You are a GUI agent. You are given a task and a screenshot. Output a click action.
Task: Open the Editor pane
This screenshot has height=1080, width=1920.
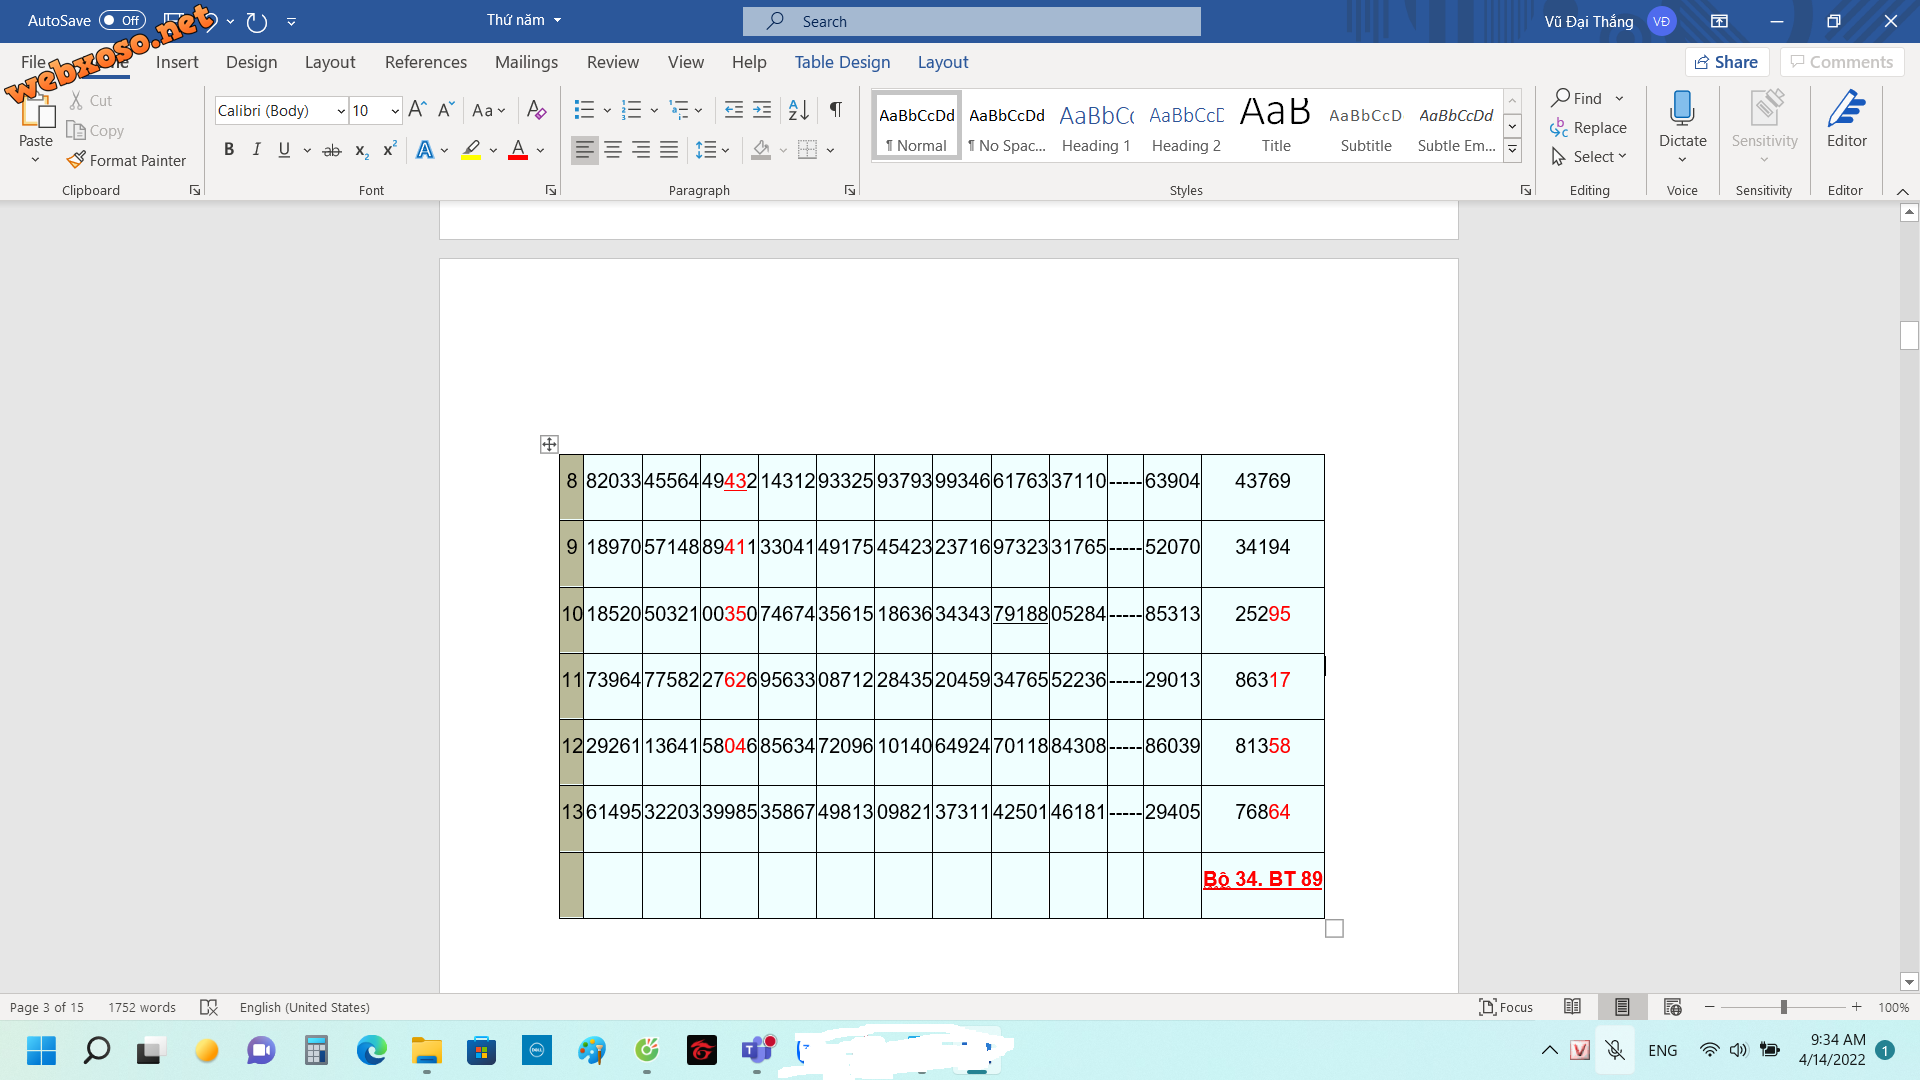1846,120
